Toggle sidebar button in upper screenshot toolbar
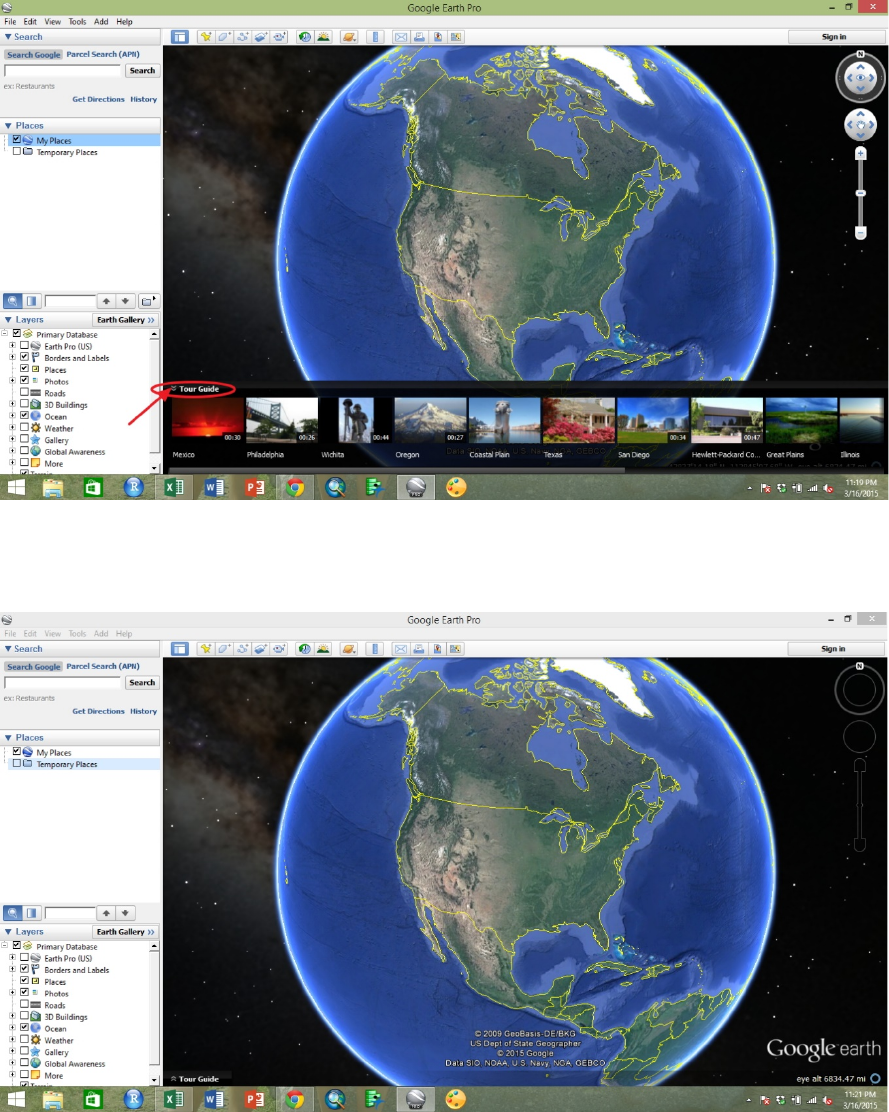Screen dimensions: 889x1112 tap(179, 37)
